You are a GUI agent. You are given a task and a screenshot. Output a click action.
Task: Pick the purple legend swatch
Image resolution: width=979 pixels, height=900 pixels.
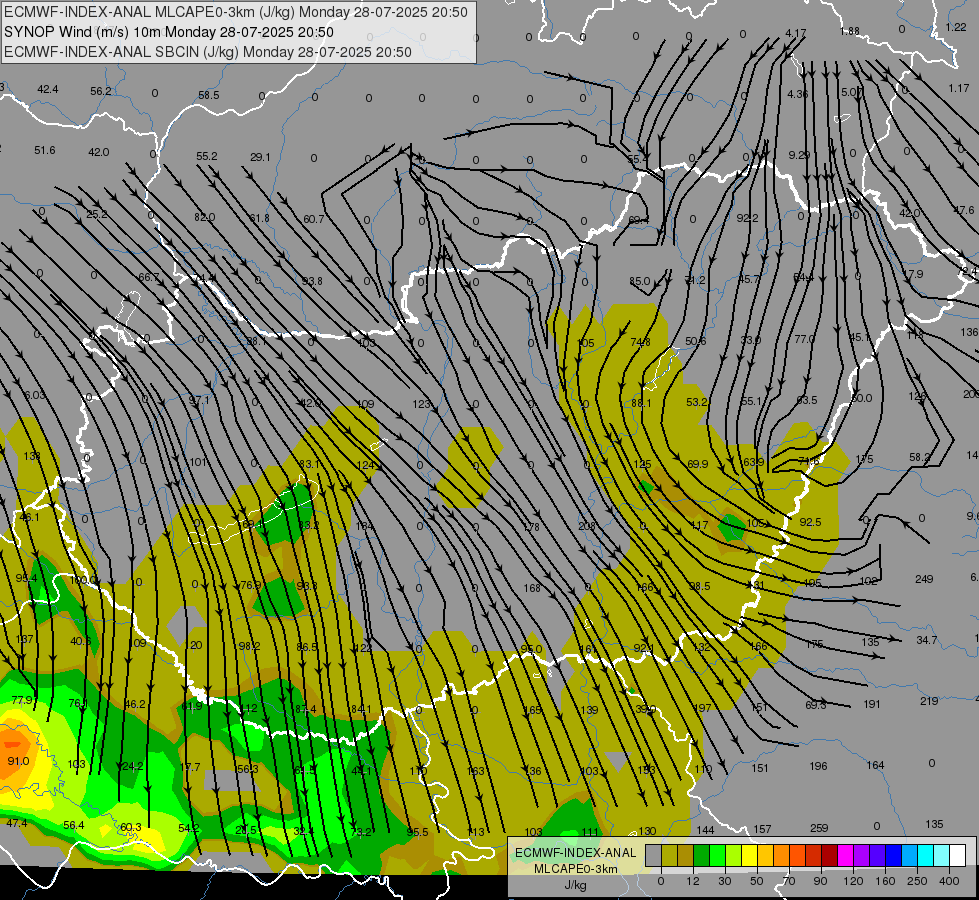(862, 855)
